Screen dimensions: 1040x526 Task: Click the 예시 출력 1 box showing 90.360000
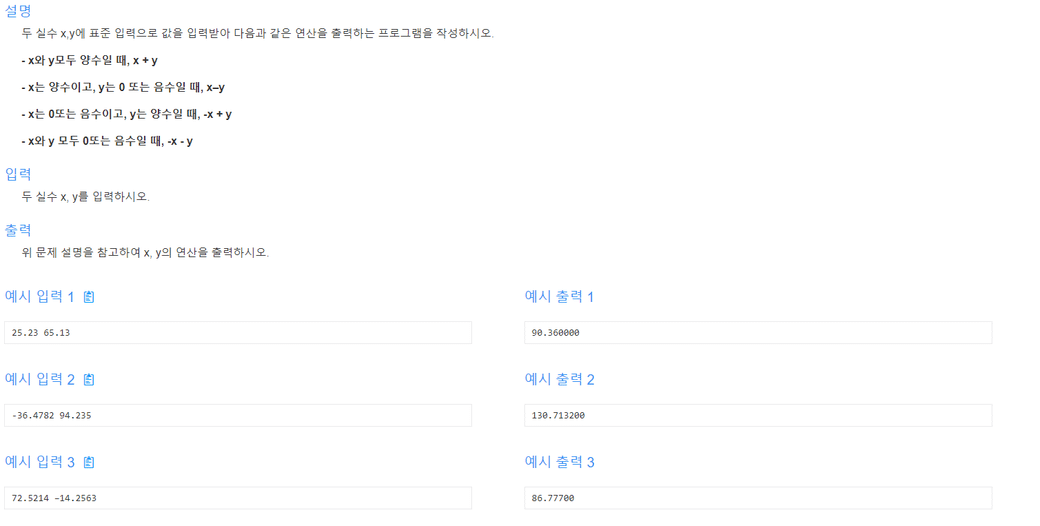(x=758, y=333)
